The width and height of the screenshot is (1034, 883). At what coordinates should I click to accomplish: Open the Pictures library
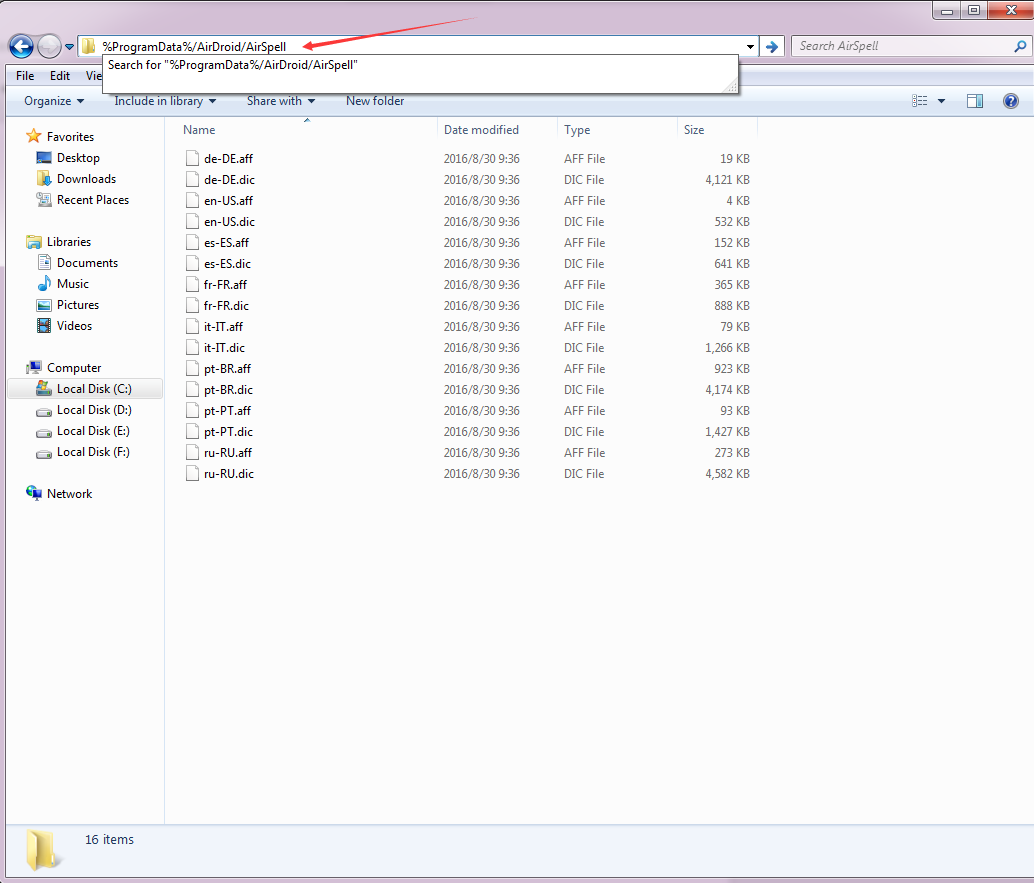tap(68, 305)
